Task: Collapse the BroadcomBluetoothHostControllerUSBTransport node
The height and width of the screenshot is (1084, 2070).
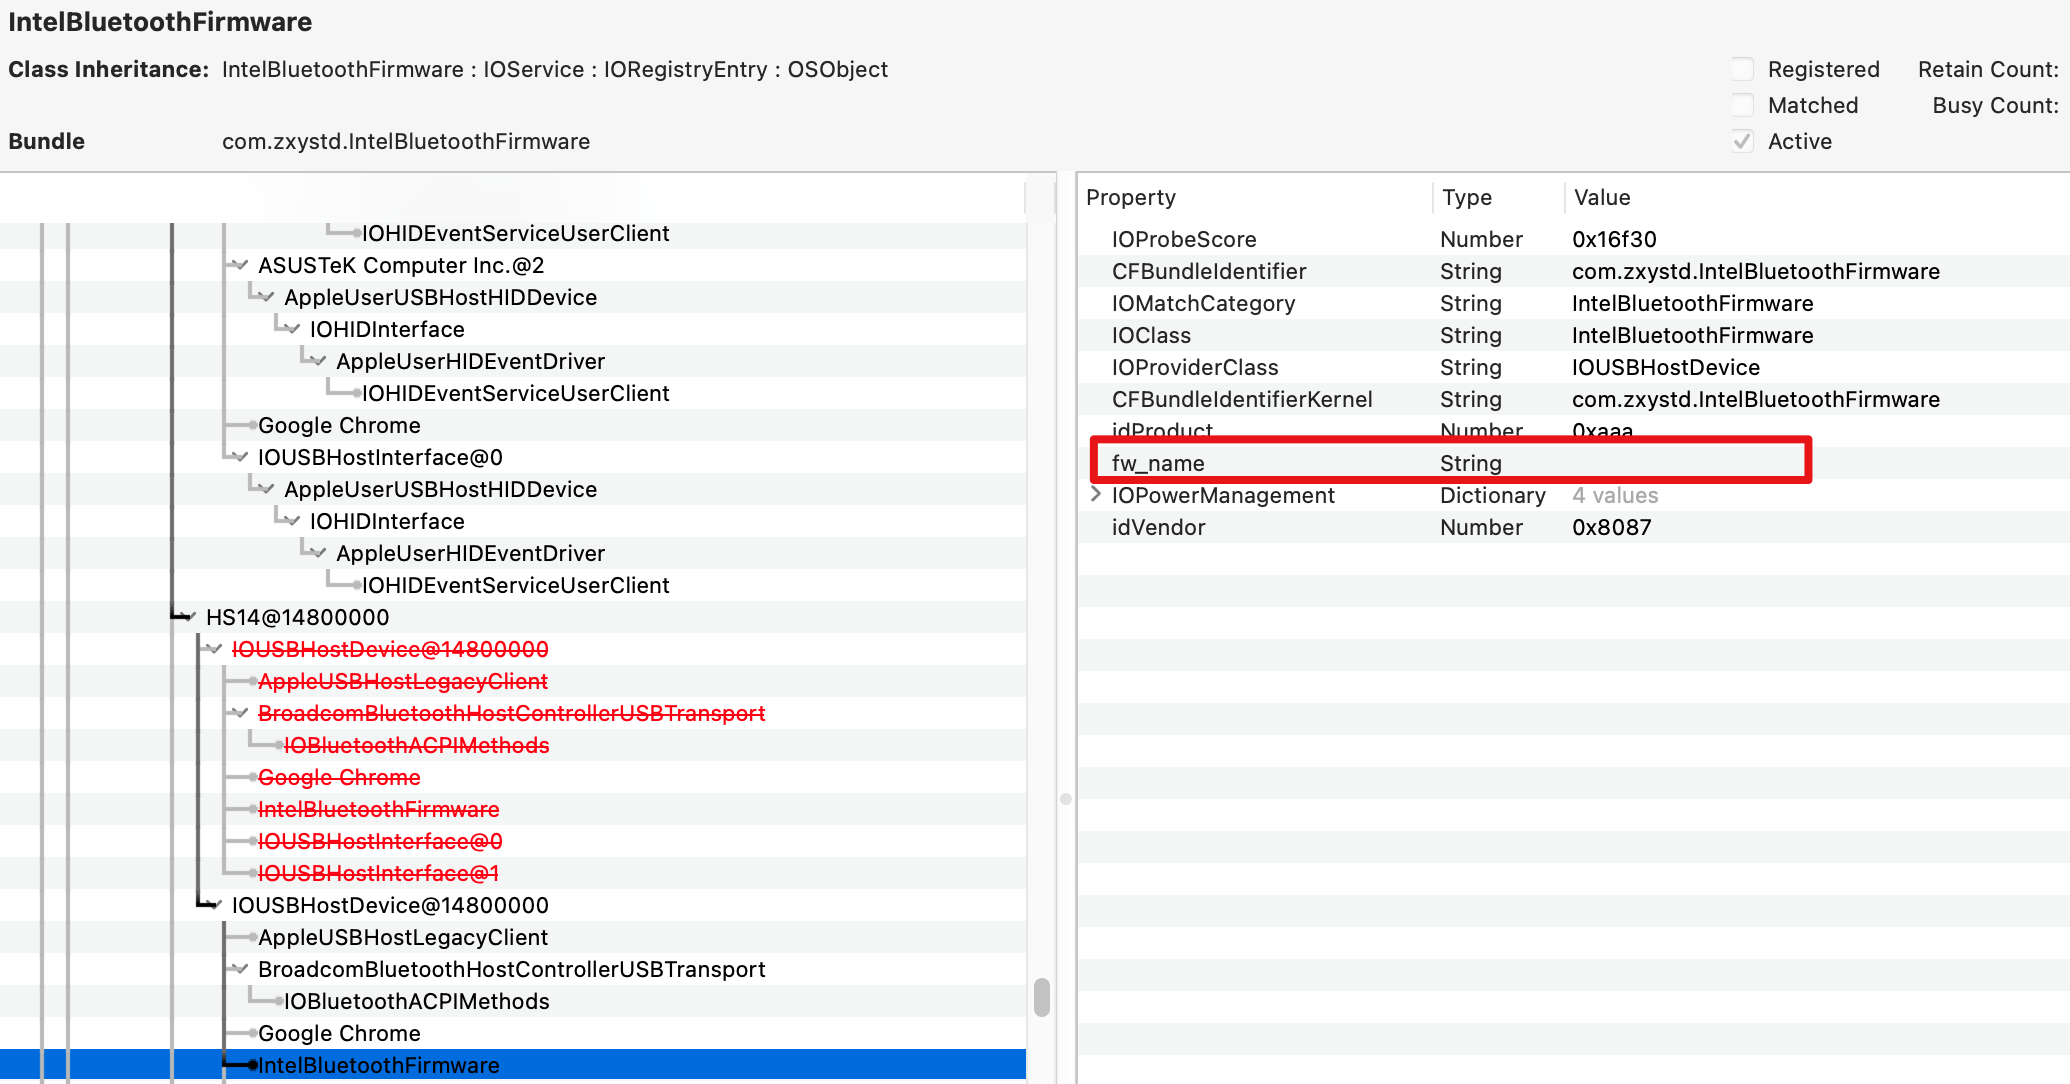Action: 238,969
